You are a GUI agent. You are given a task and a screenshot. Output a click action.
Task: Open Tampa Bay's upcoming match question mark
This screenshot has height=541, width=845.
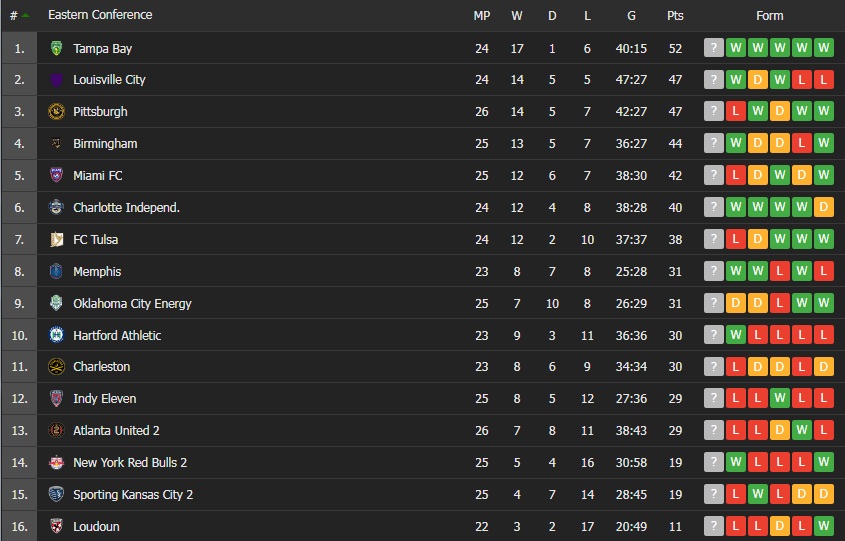[713, 48]
